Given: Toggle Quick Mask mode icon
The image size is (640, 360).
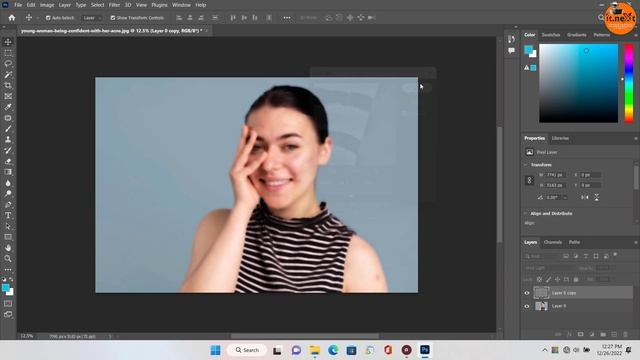Looking at the screenshot, I should pyautogui.click(x=8, y=303).
